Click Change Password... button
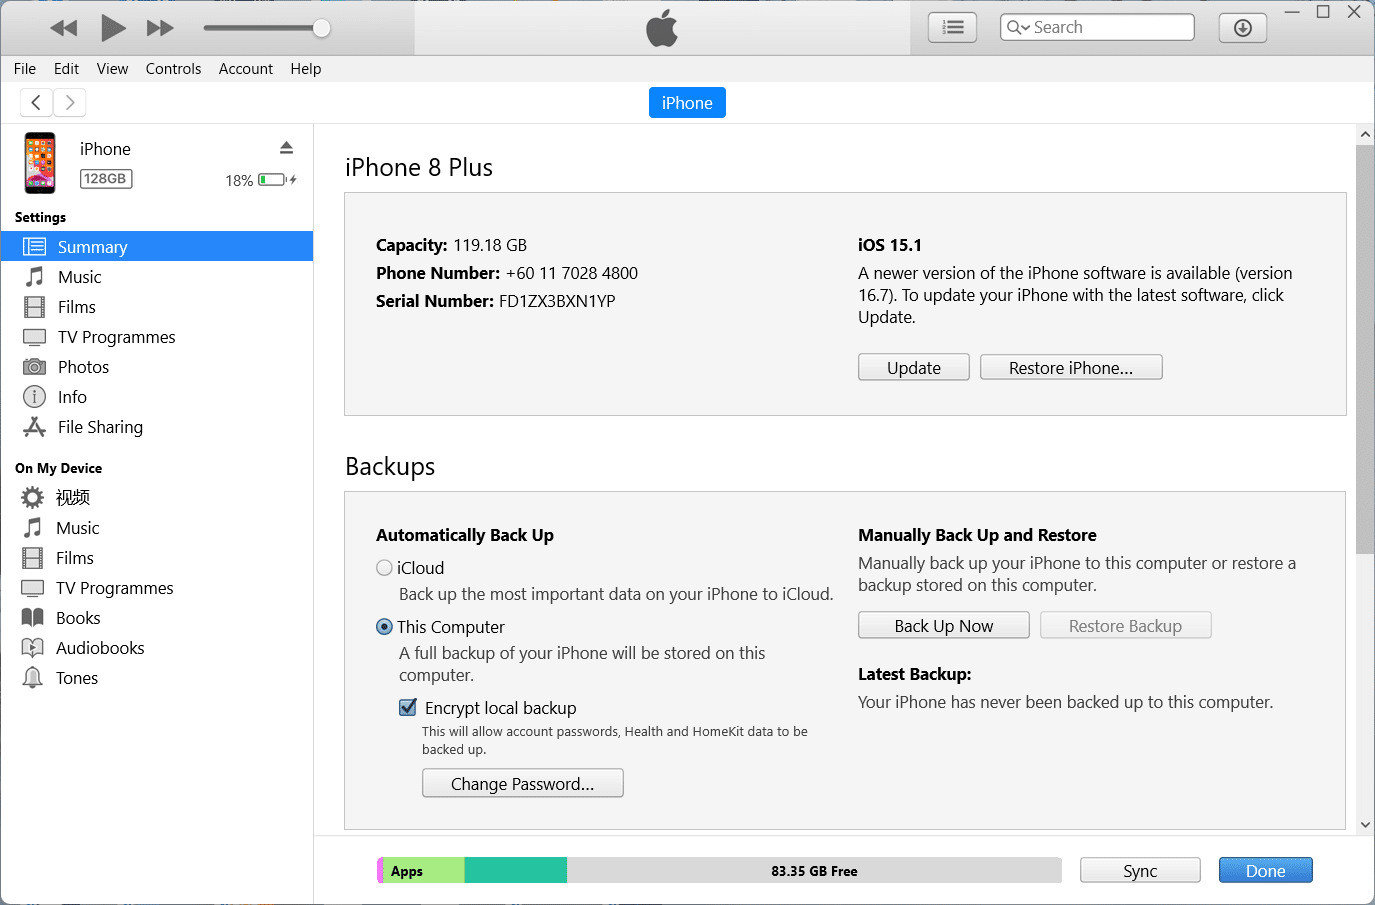The image size is (1375, 905). click(x=523, y=783)
